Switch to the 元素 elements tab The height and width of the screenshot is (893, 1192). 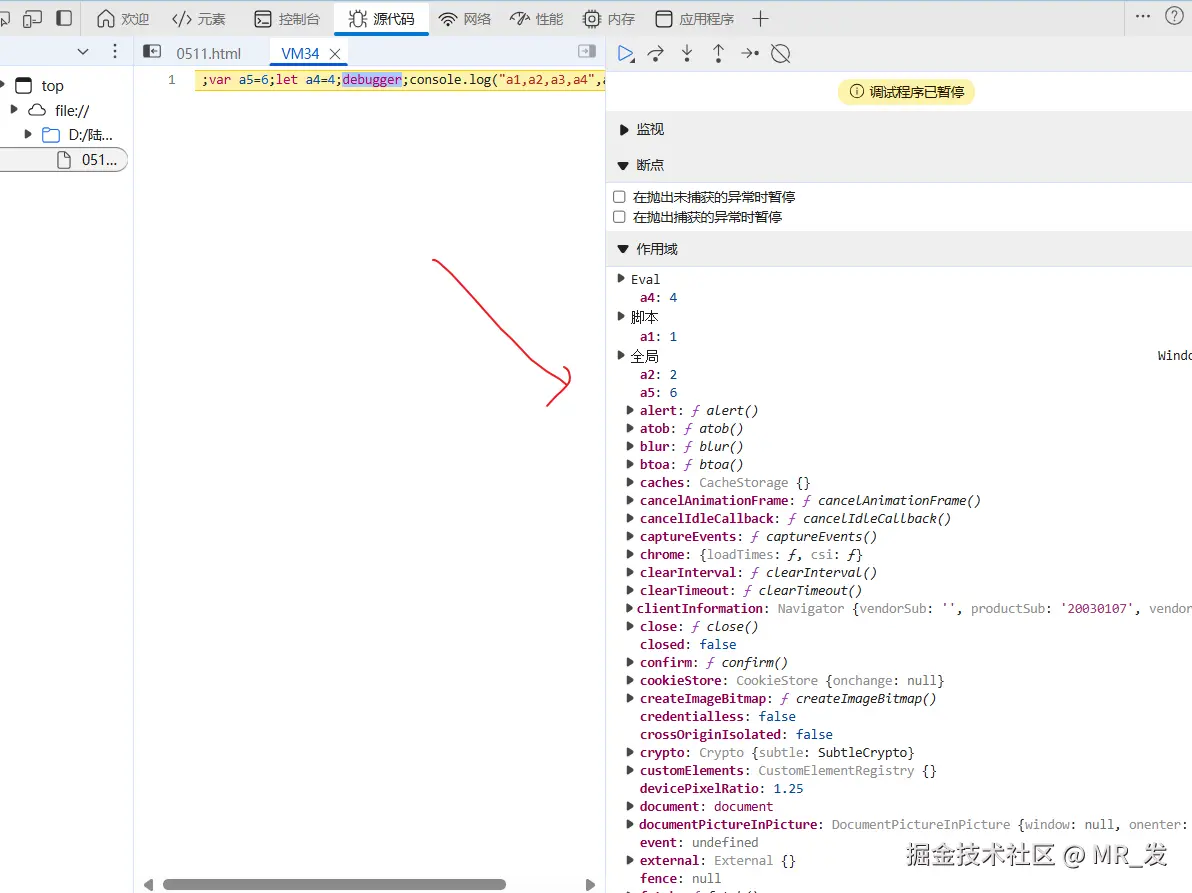point(199,19)
